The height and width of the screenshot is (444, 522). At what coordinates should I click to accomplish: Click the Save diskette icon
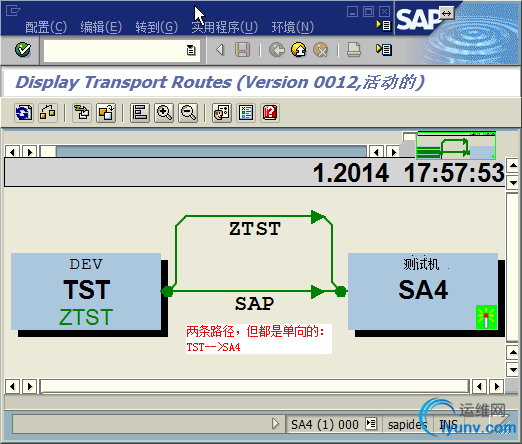pos(243,50)
